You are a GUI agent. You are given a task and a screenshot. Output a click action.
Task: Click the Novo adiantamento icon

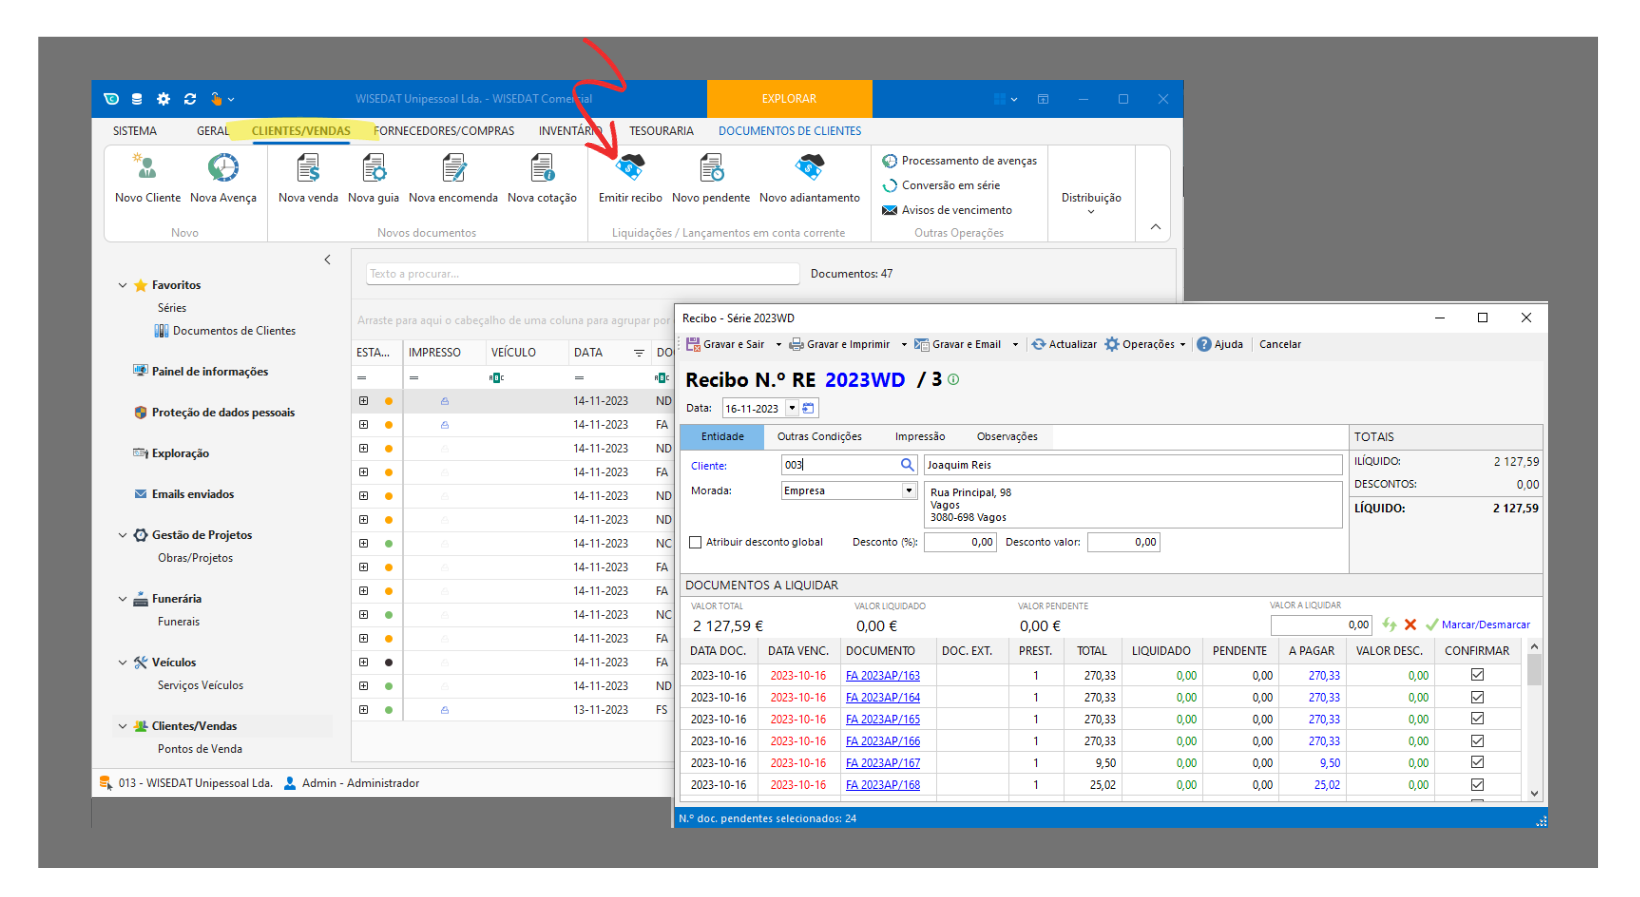(x=809, y=168)
